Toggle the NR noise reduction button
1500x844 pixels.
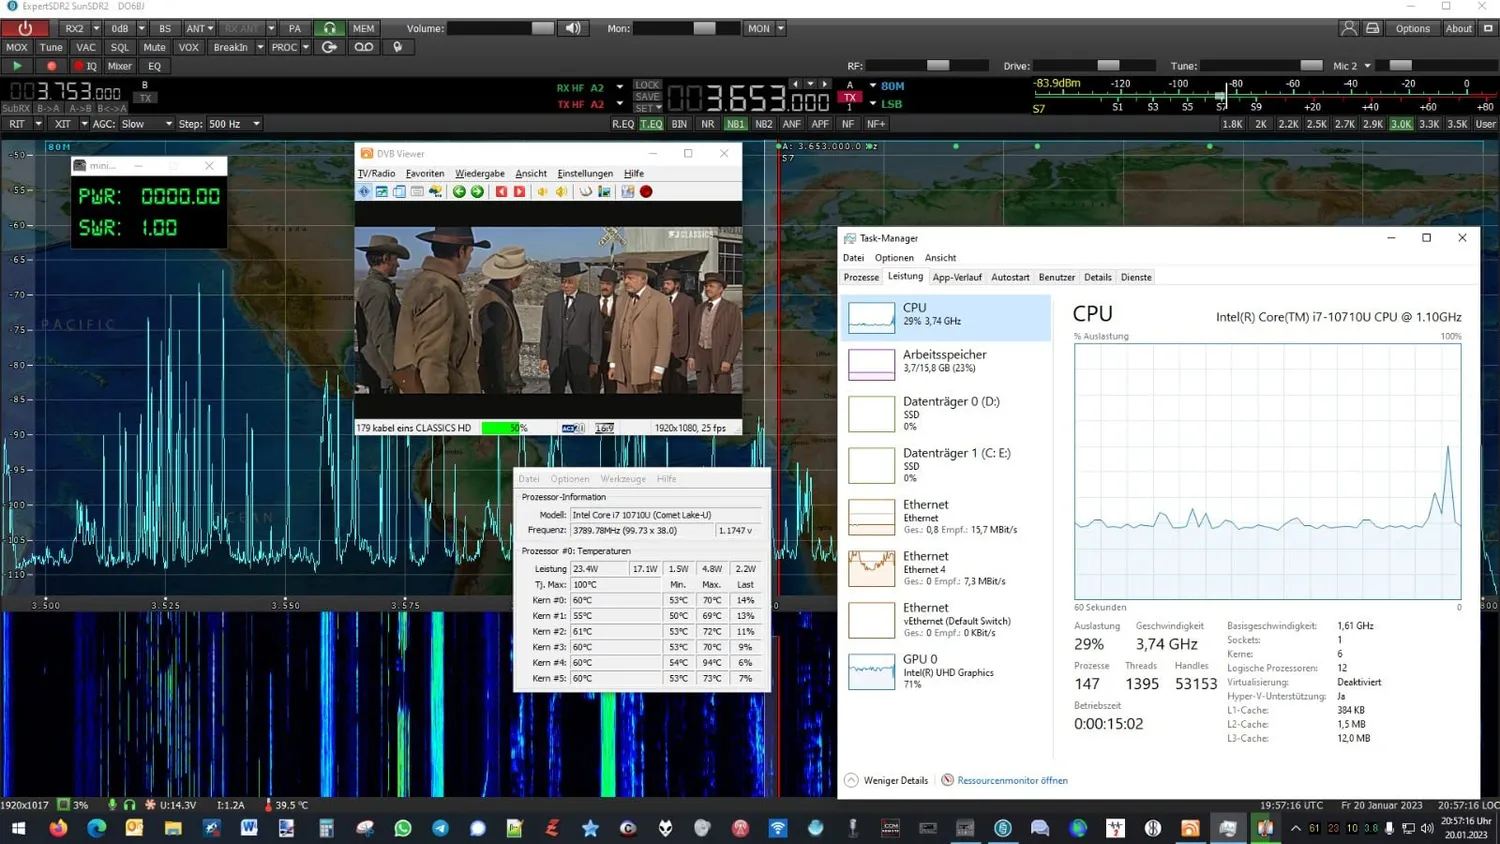(x=708, y=124)
